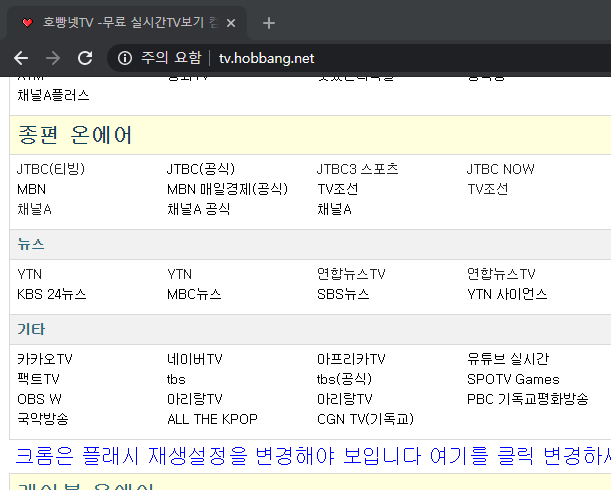Screen dimensions: 611x490
Task: Open the 아프리카TV link
Action: point(351,359)
